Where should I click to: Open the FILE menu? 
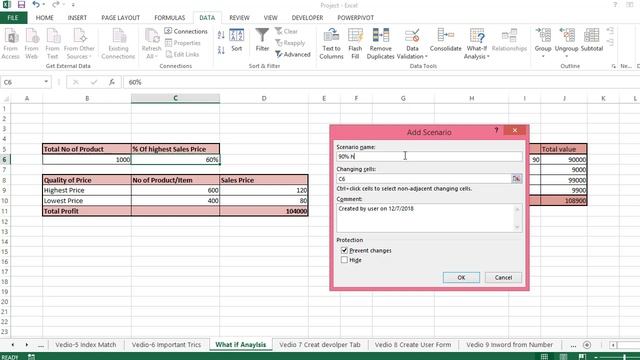[x=13, y=18]
